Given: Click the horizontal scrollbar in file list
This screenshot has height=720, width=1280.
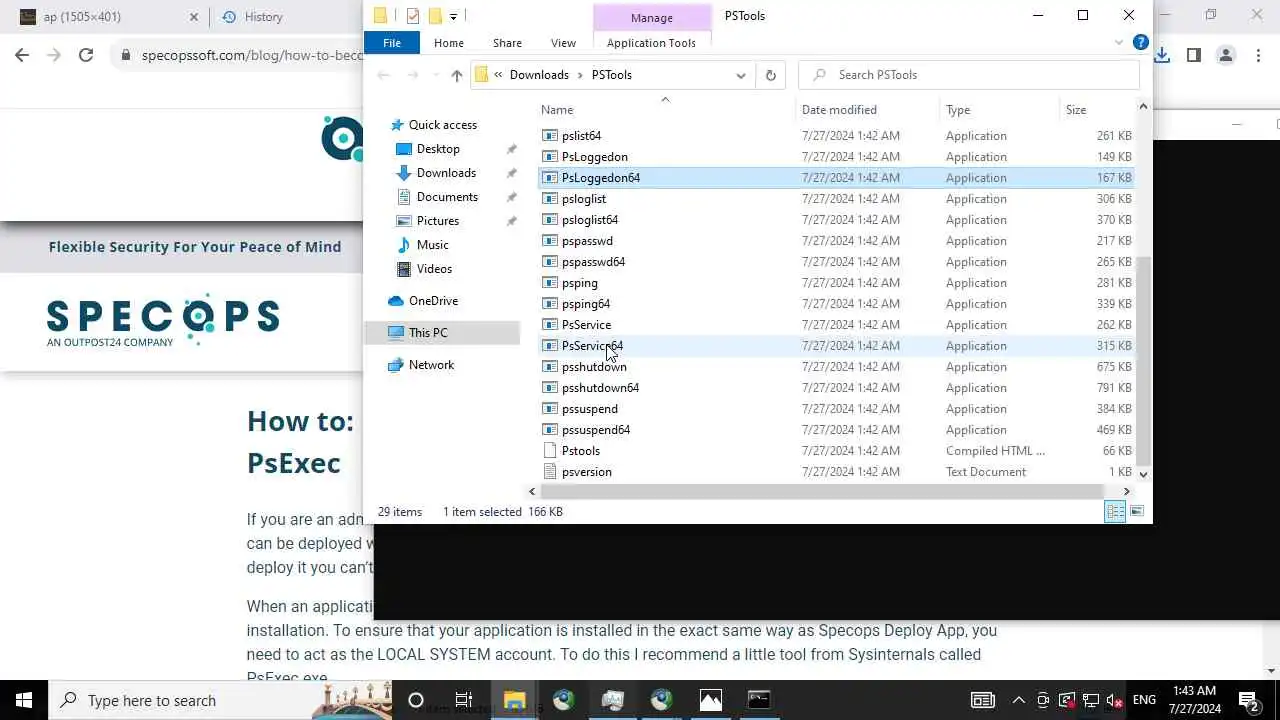Looking at the screenshot, I should (x=820, y=491).
